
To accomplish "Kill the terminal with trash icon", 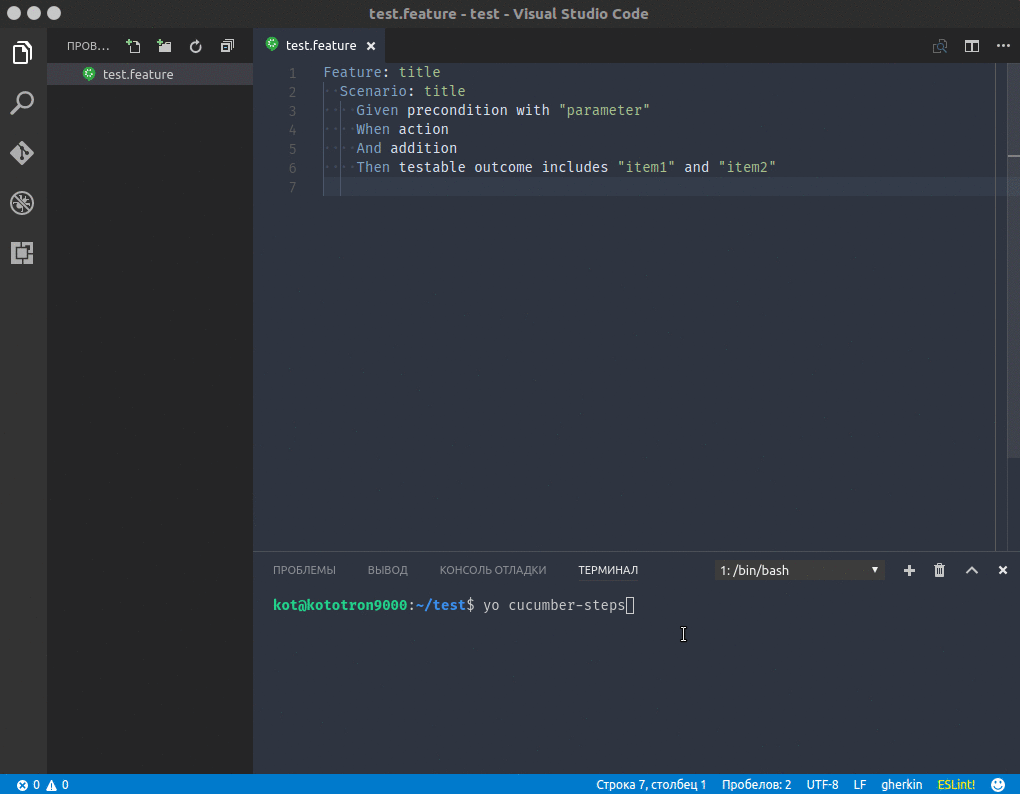I will coord(939,570).
